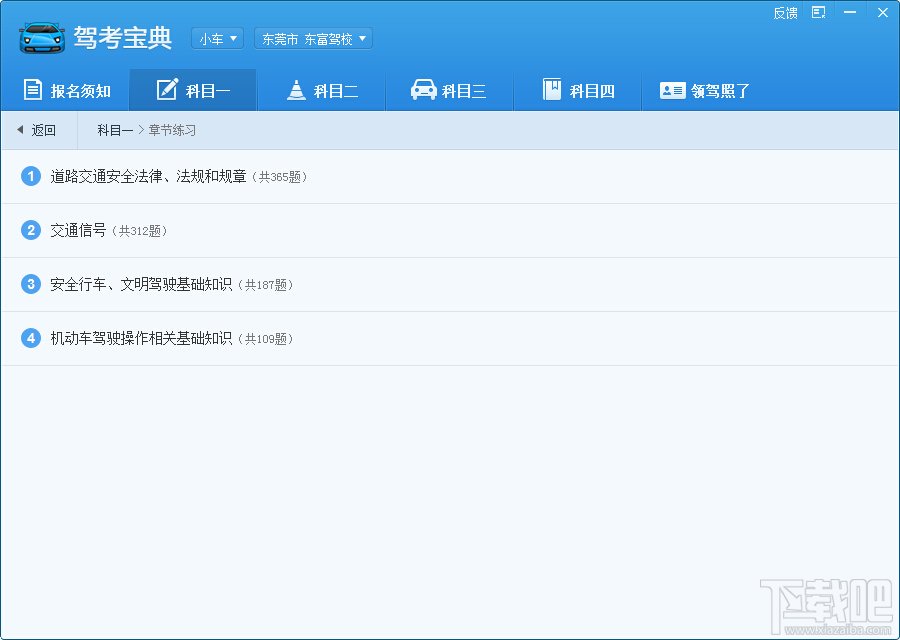Click the car icon on 科目三 tab
Viewport: 900px width, 640px height.
point(424,89)
